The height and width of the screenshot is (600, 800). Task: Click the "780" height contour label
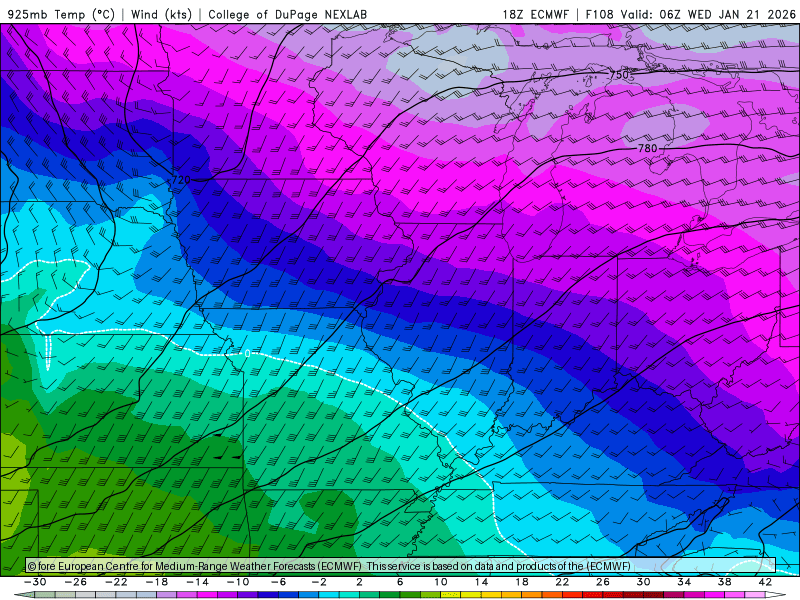tap(647, 148)
